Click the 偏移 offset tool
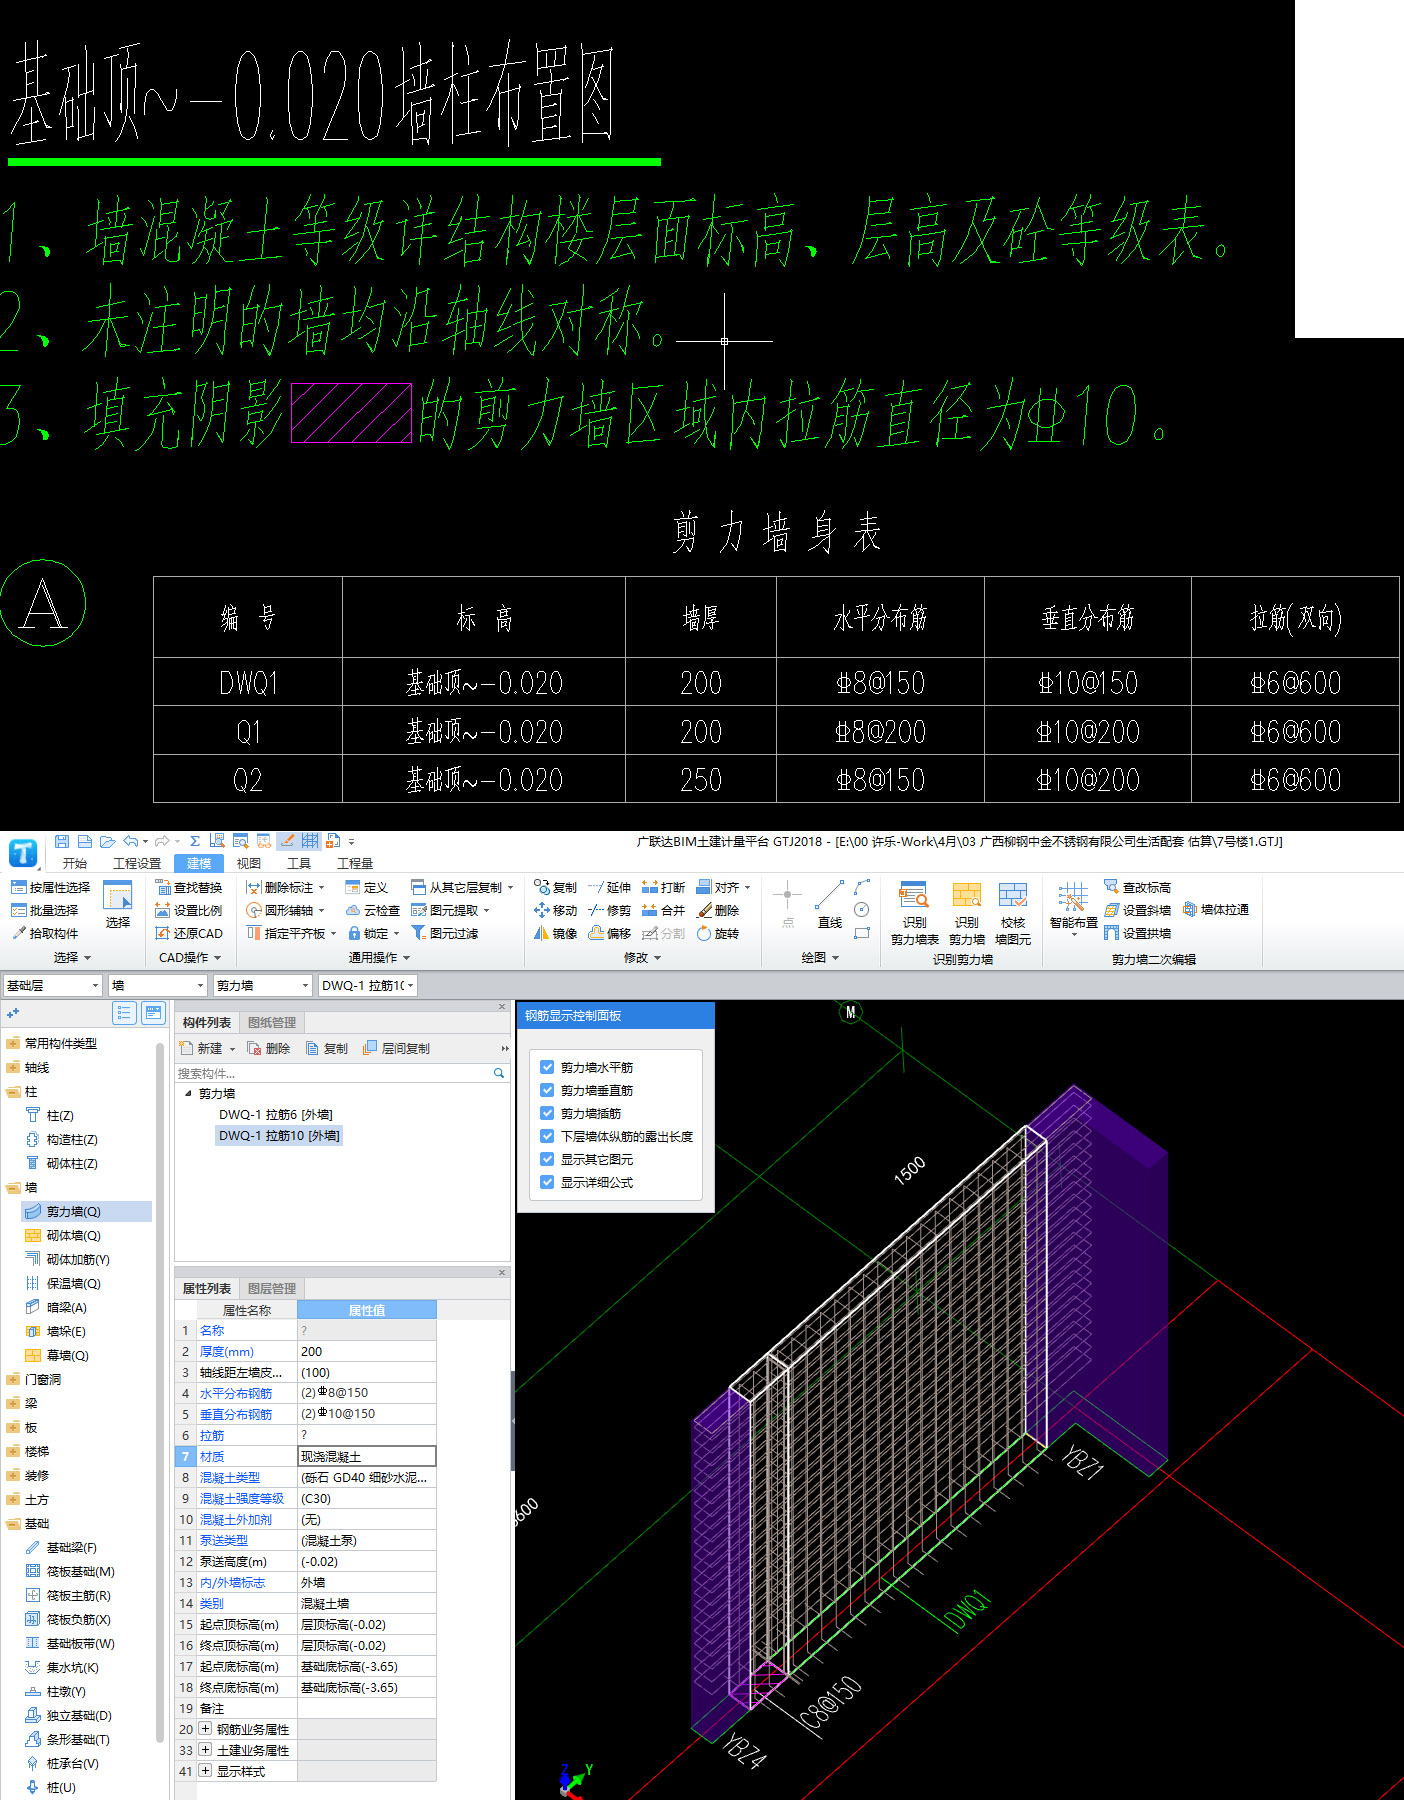Screen dimensions: 1404x1800 610,933
